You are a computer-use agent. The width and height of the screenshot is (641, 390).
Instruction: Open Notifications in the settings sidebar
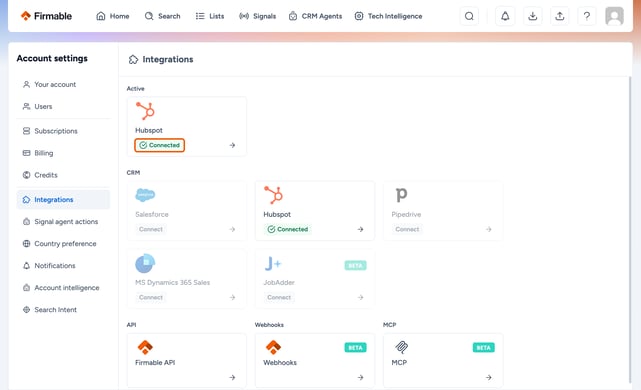click(x=63, y=266)
